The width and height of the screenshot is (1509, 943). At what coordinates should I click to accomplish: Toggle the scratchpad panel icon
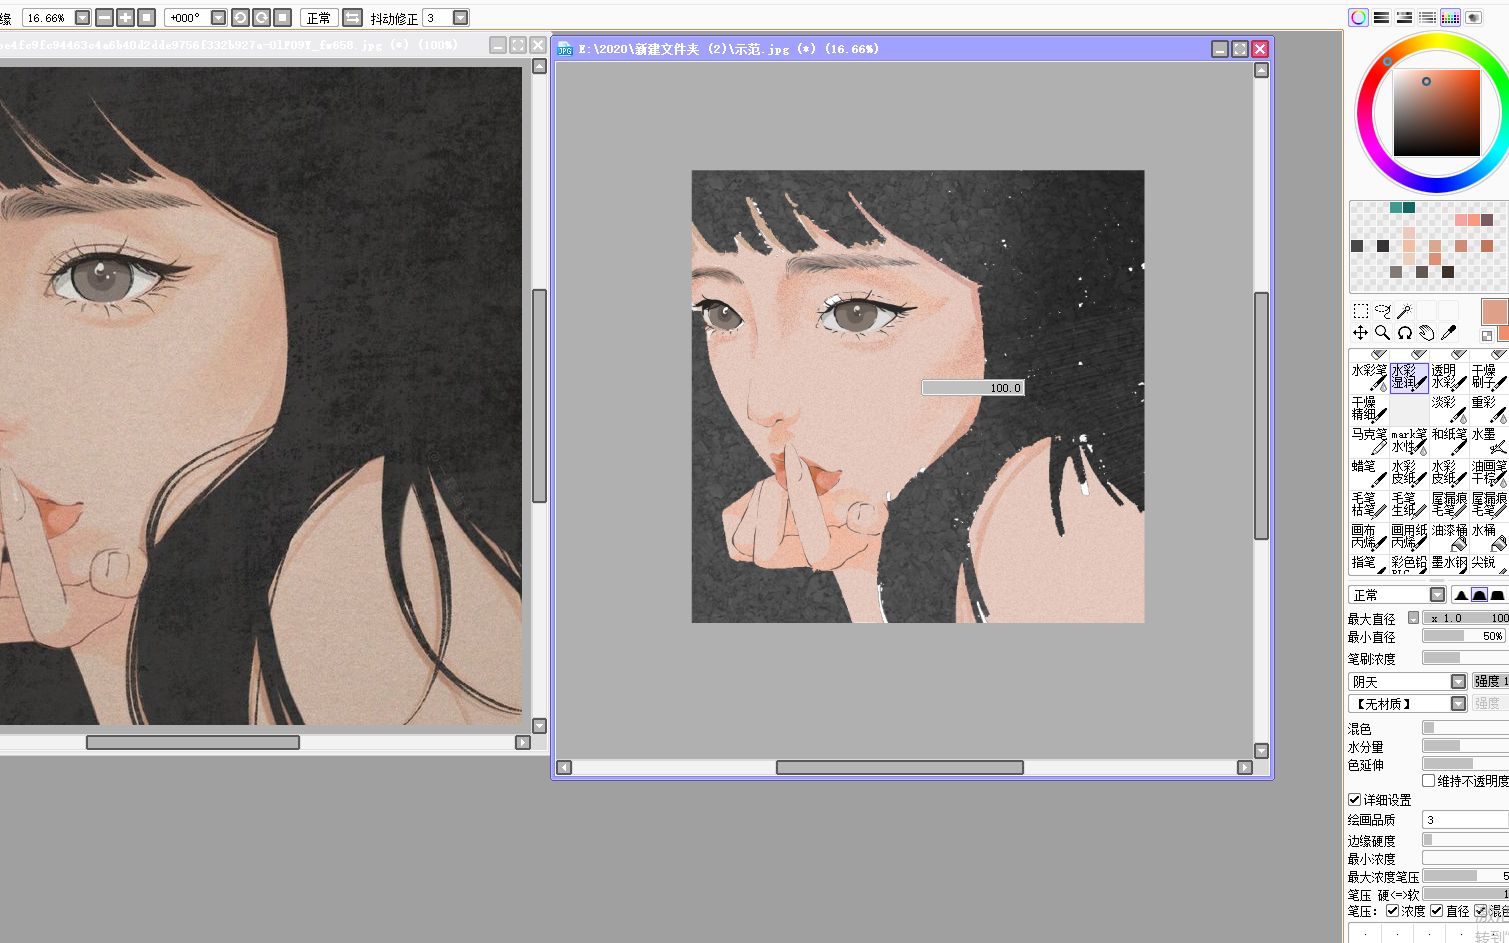coord(1473,17)
